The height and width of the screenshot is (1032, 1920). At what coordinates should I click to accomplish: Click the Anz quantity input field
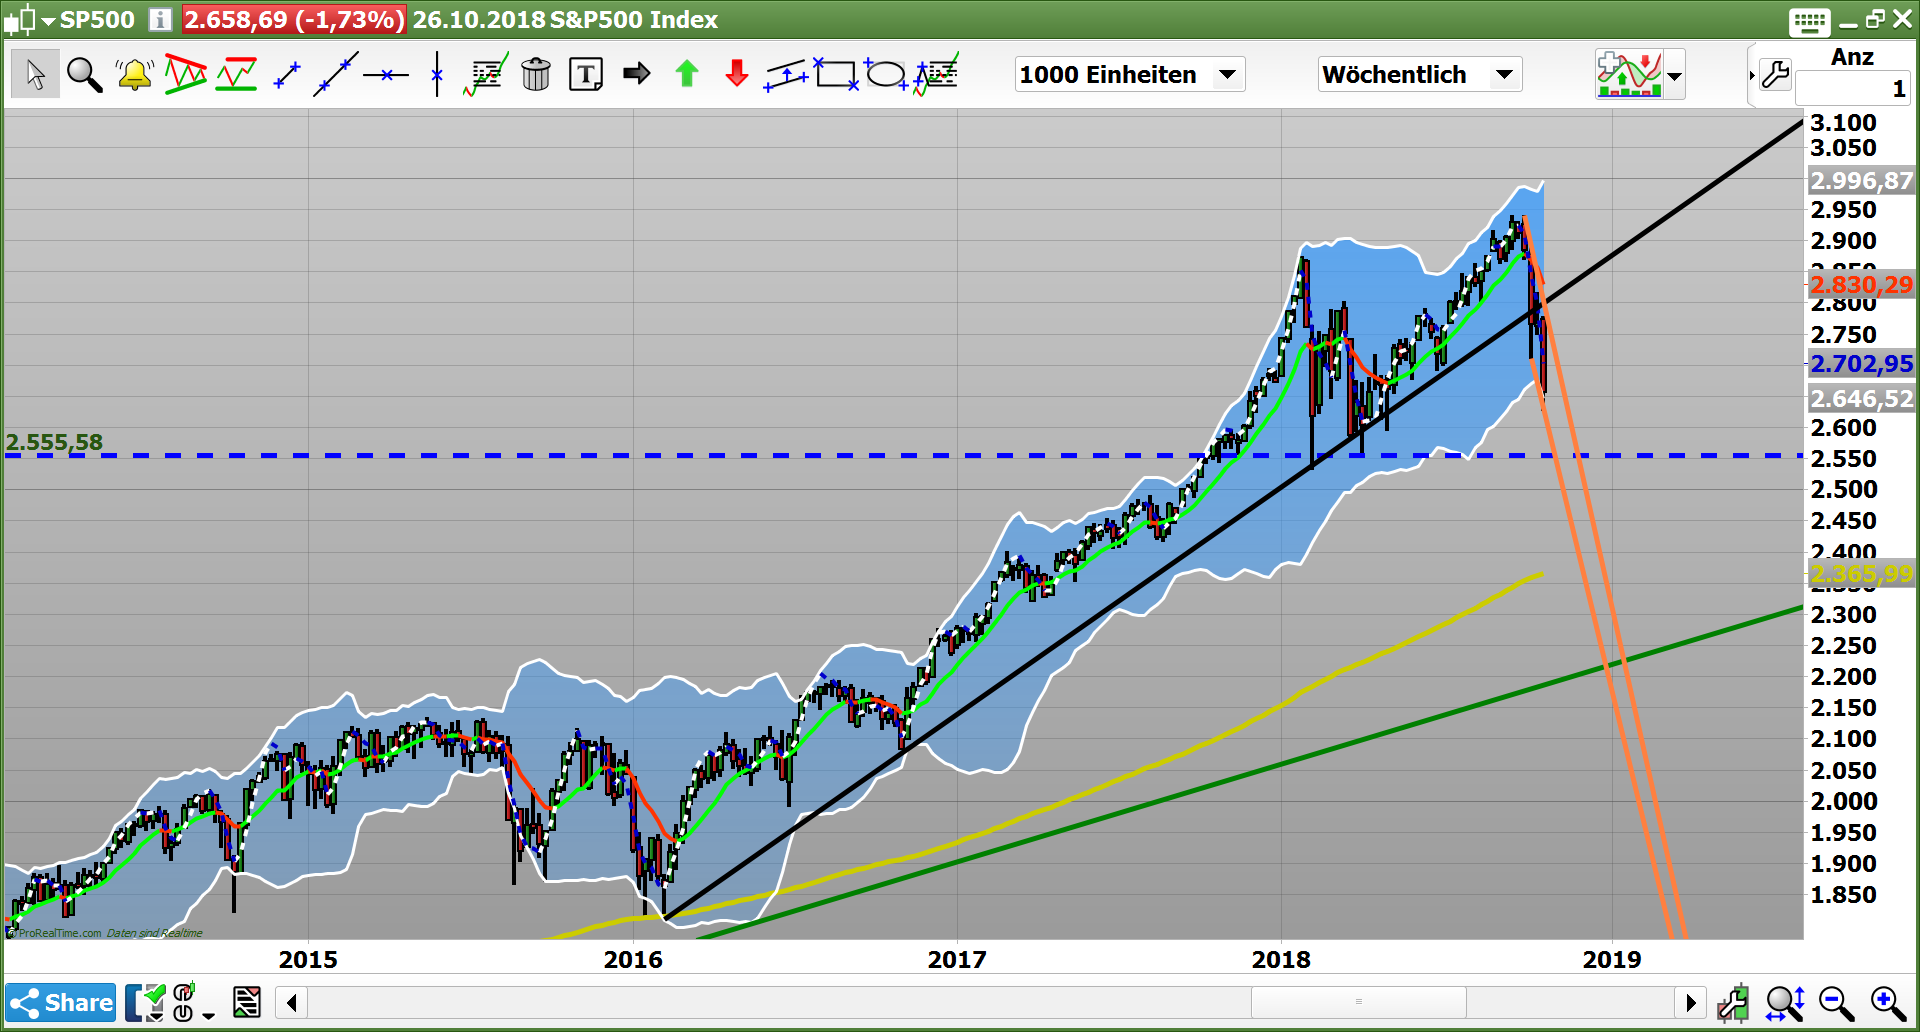tap(1852, 89)
